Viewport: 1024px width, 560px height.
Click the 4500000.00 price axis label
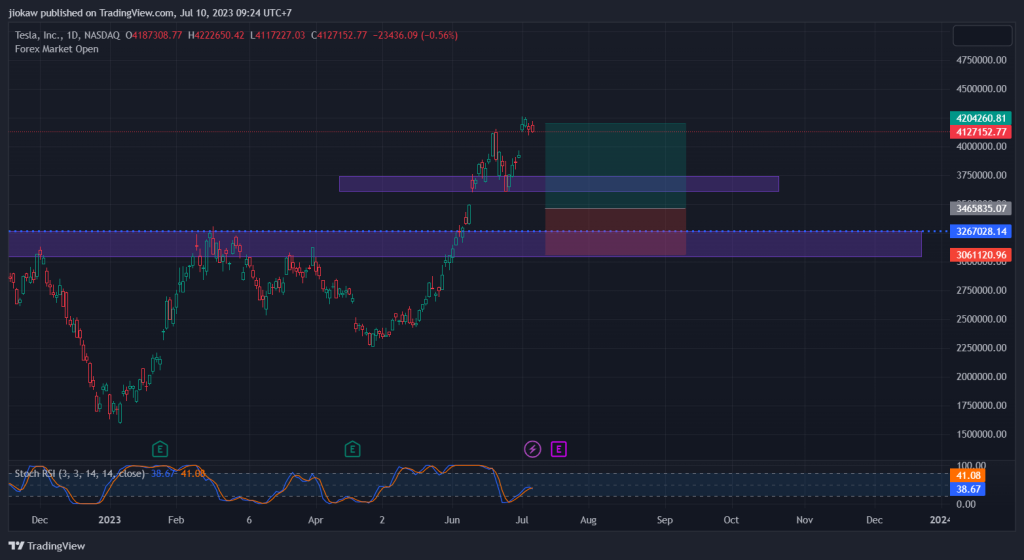pos(981,89)
